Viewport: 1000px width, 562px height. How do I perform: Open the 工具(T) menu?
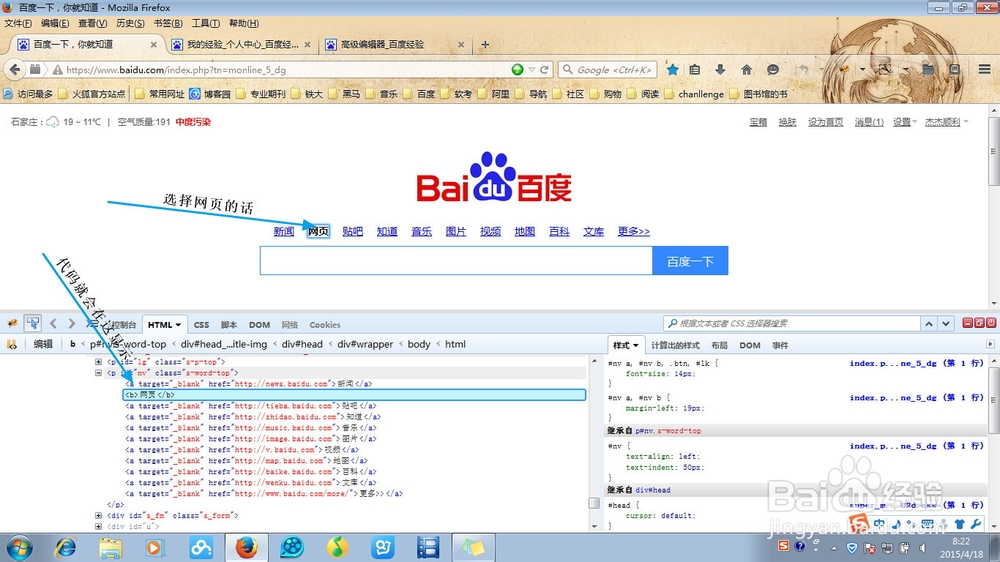point(206,23)
